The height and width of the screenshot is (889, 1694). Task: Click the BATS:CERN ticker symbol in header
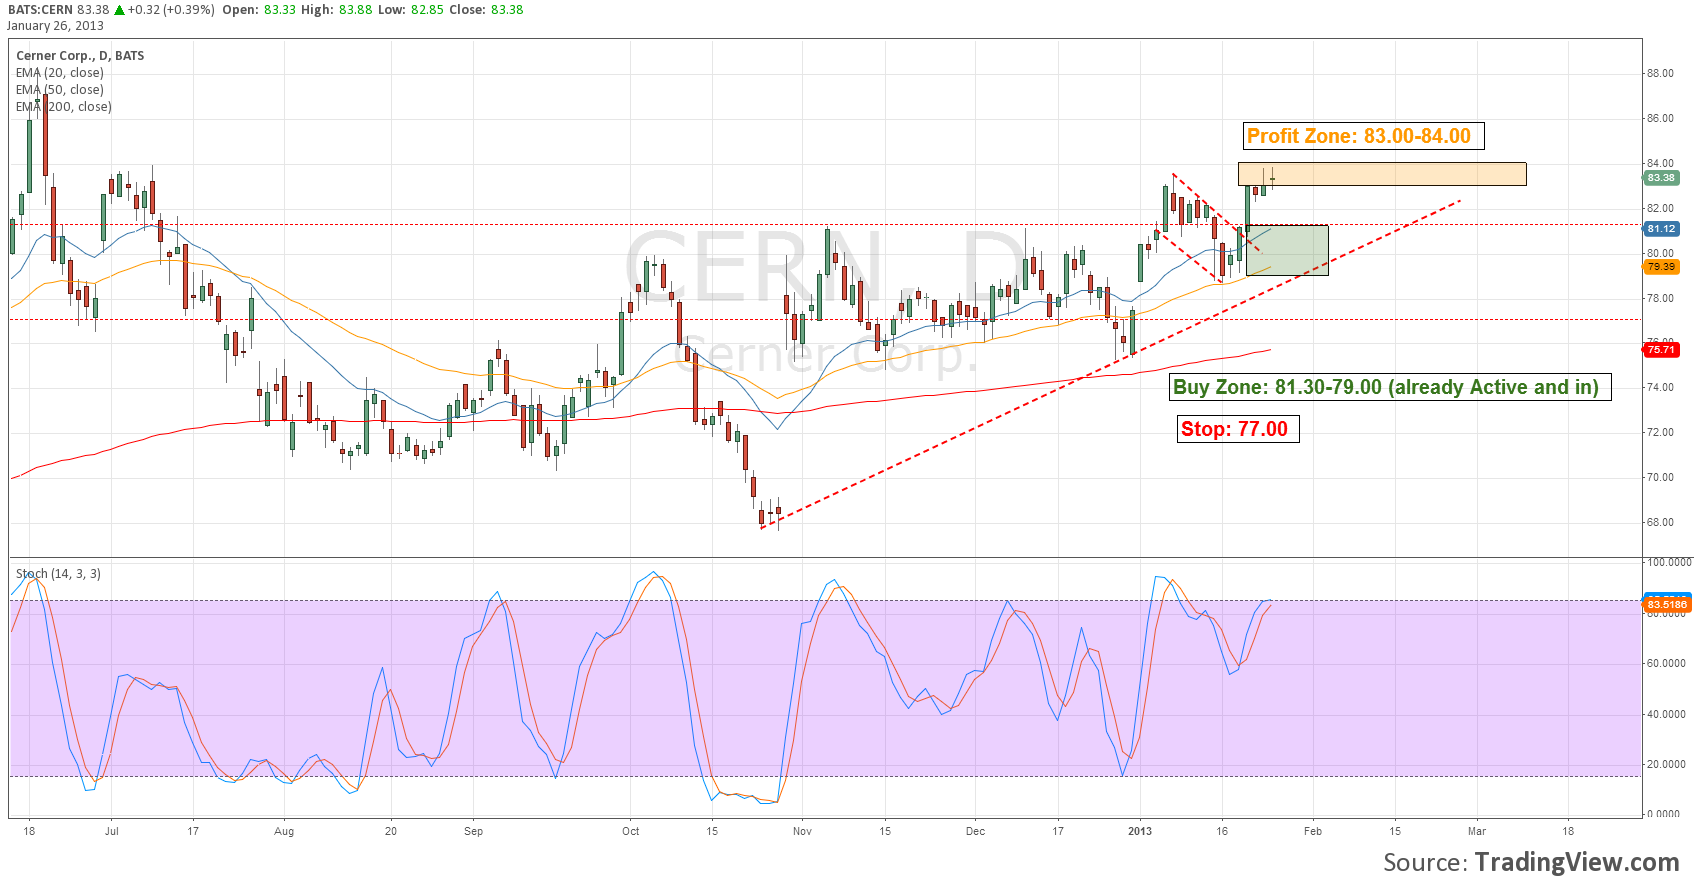coord(40,10)
